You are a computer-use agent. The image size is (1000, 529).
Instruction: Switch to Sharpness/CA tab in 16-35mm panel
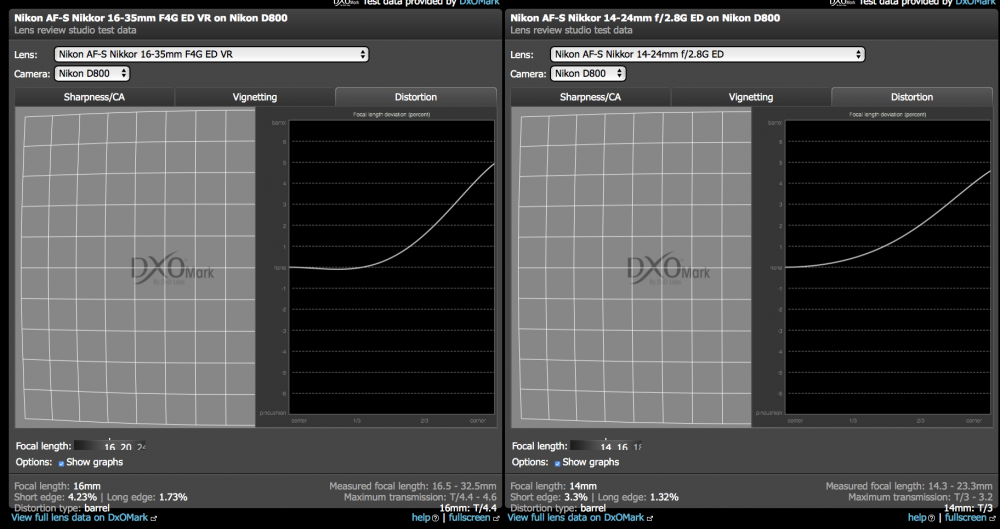(x=94, y=97)
